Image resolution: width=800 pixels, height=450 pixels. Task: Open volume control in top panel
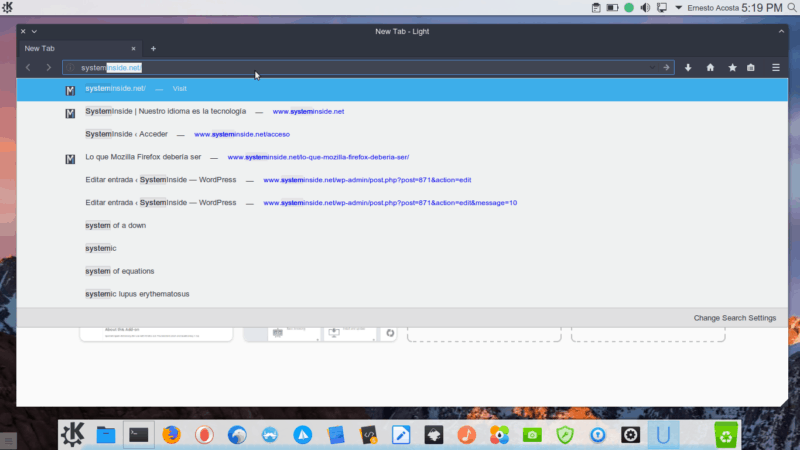645,8
